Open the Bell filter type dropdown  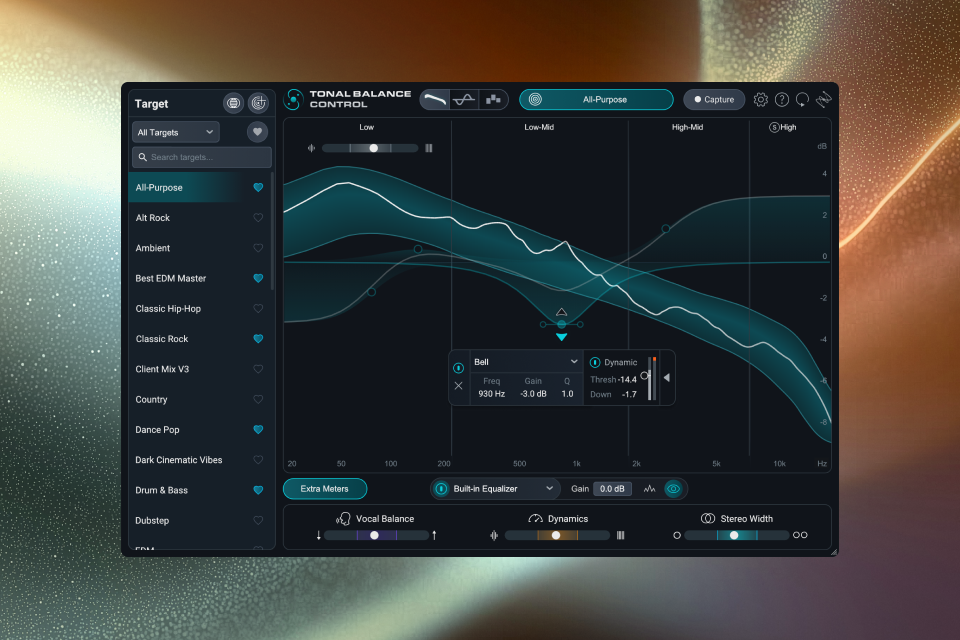(526, 362)
